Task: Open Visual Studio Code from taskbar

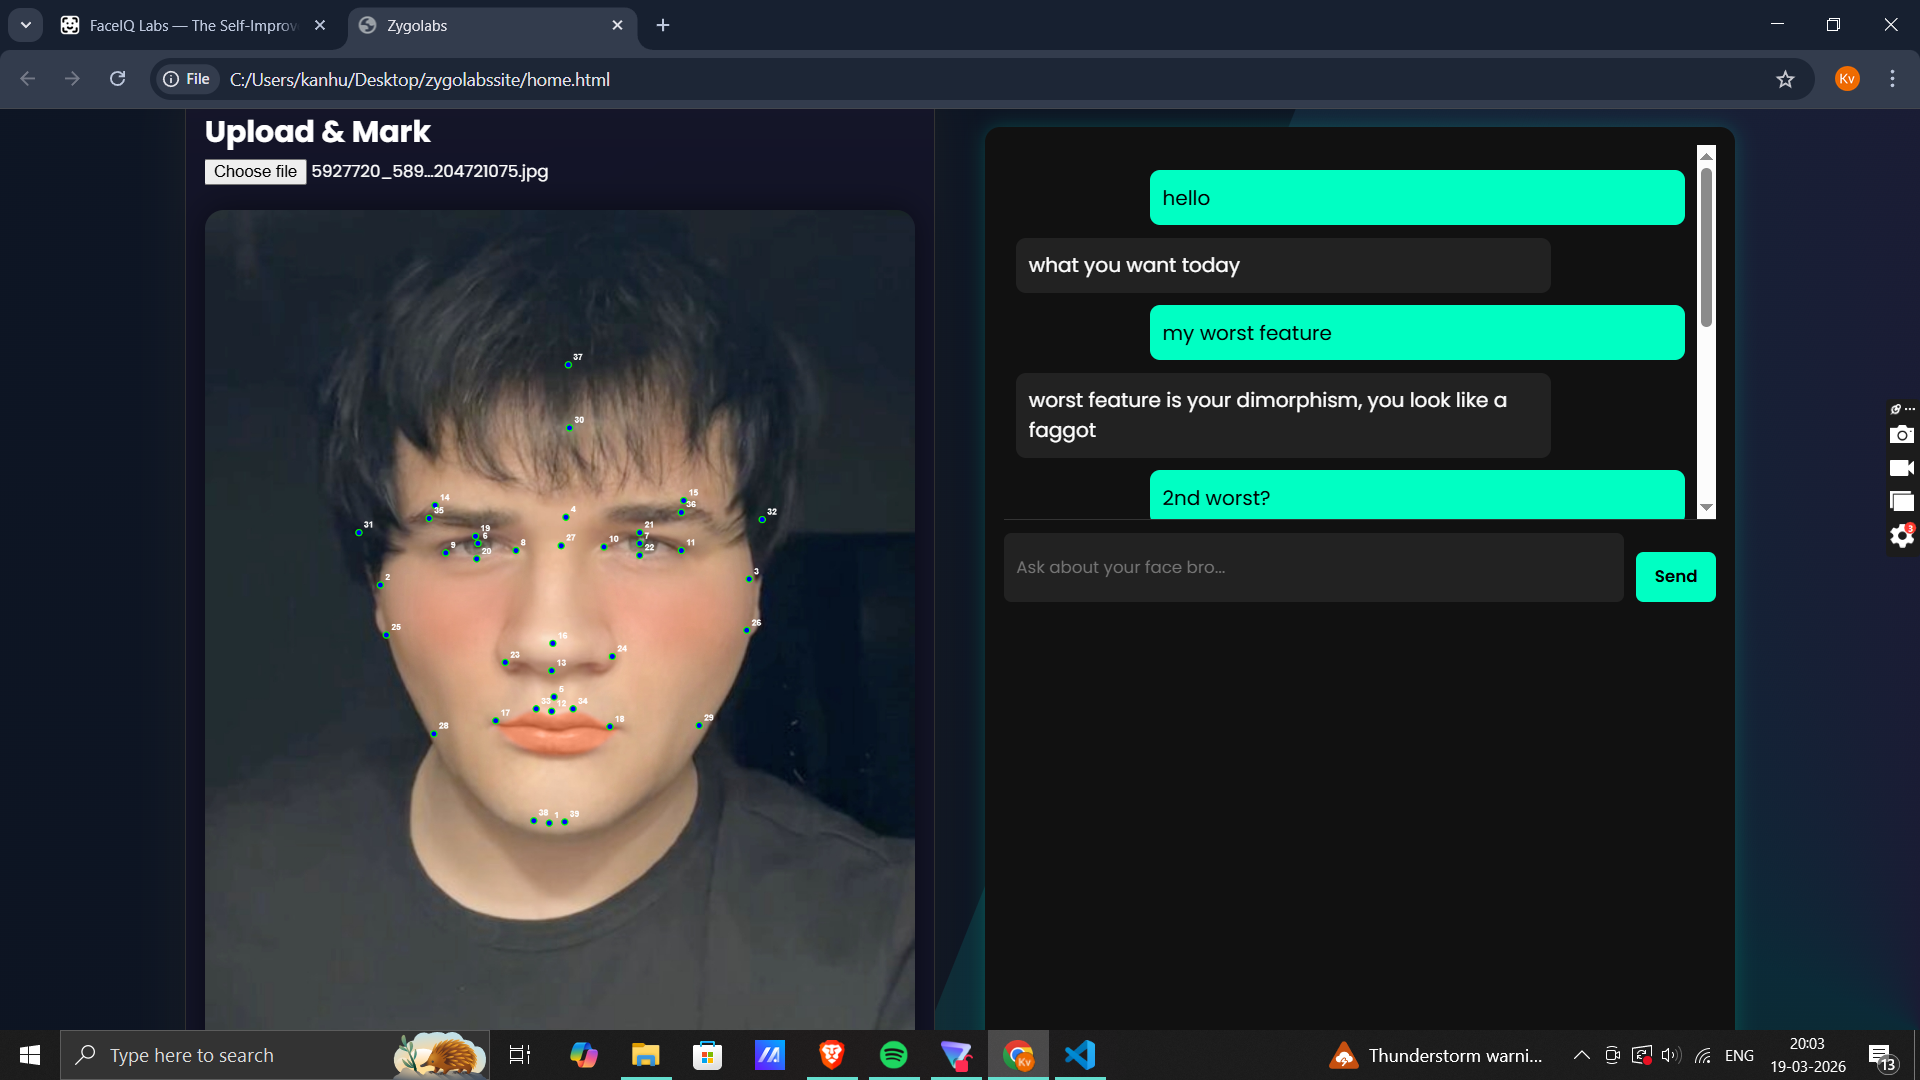Action: coord(1080,1055)
